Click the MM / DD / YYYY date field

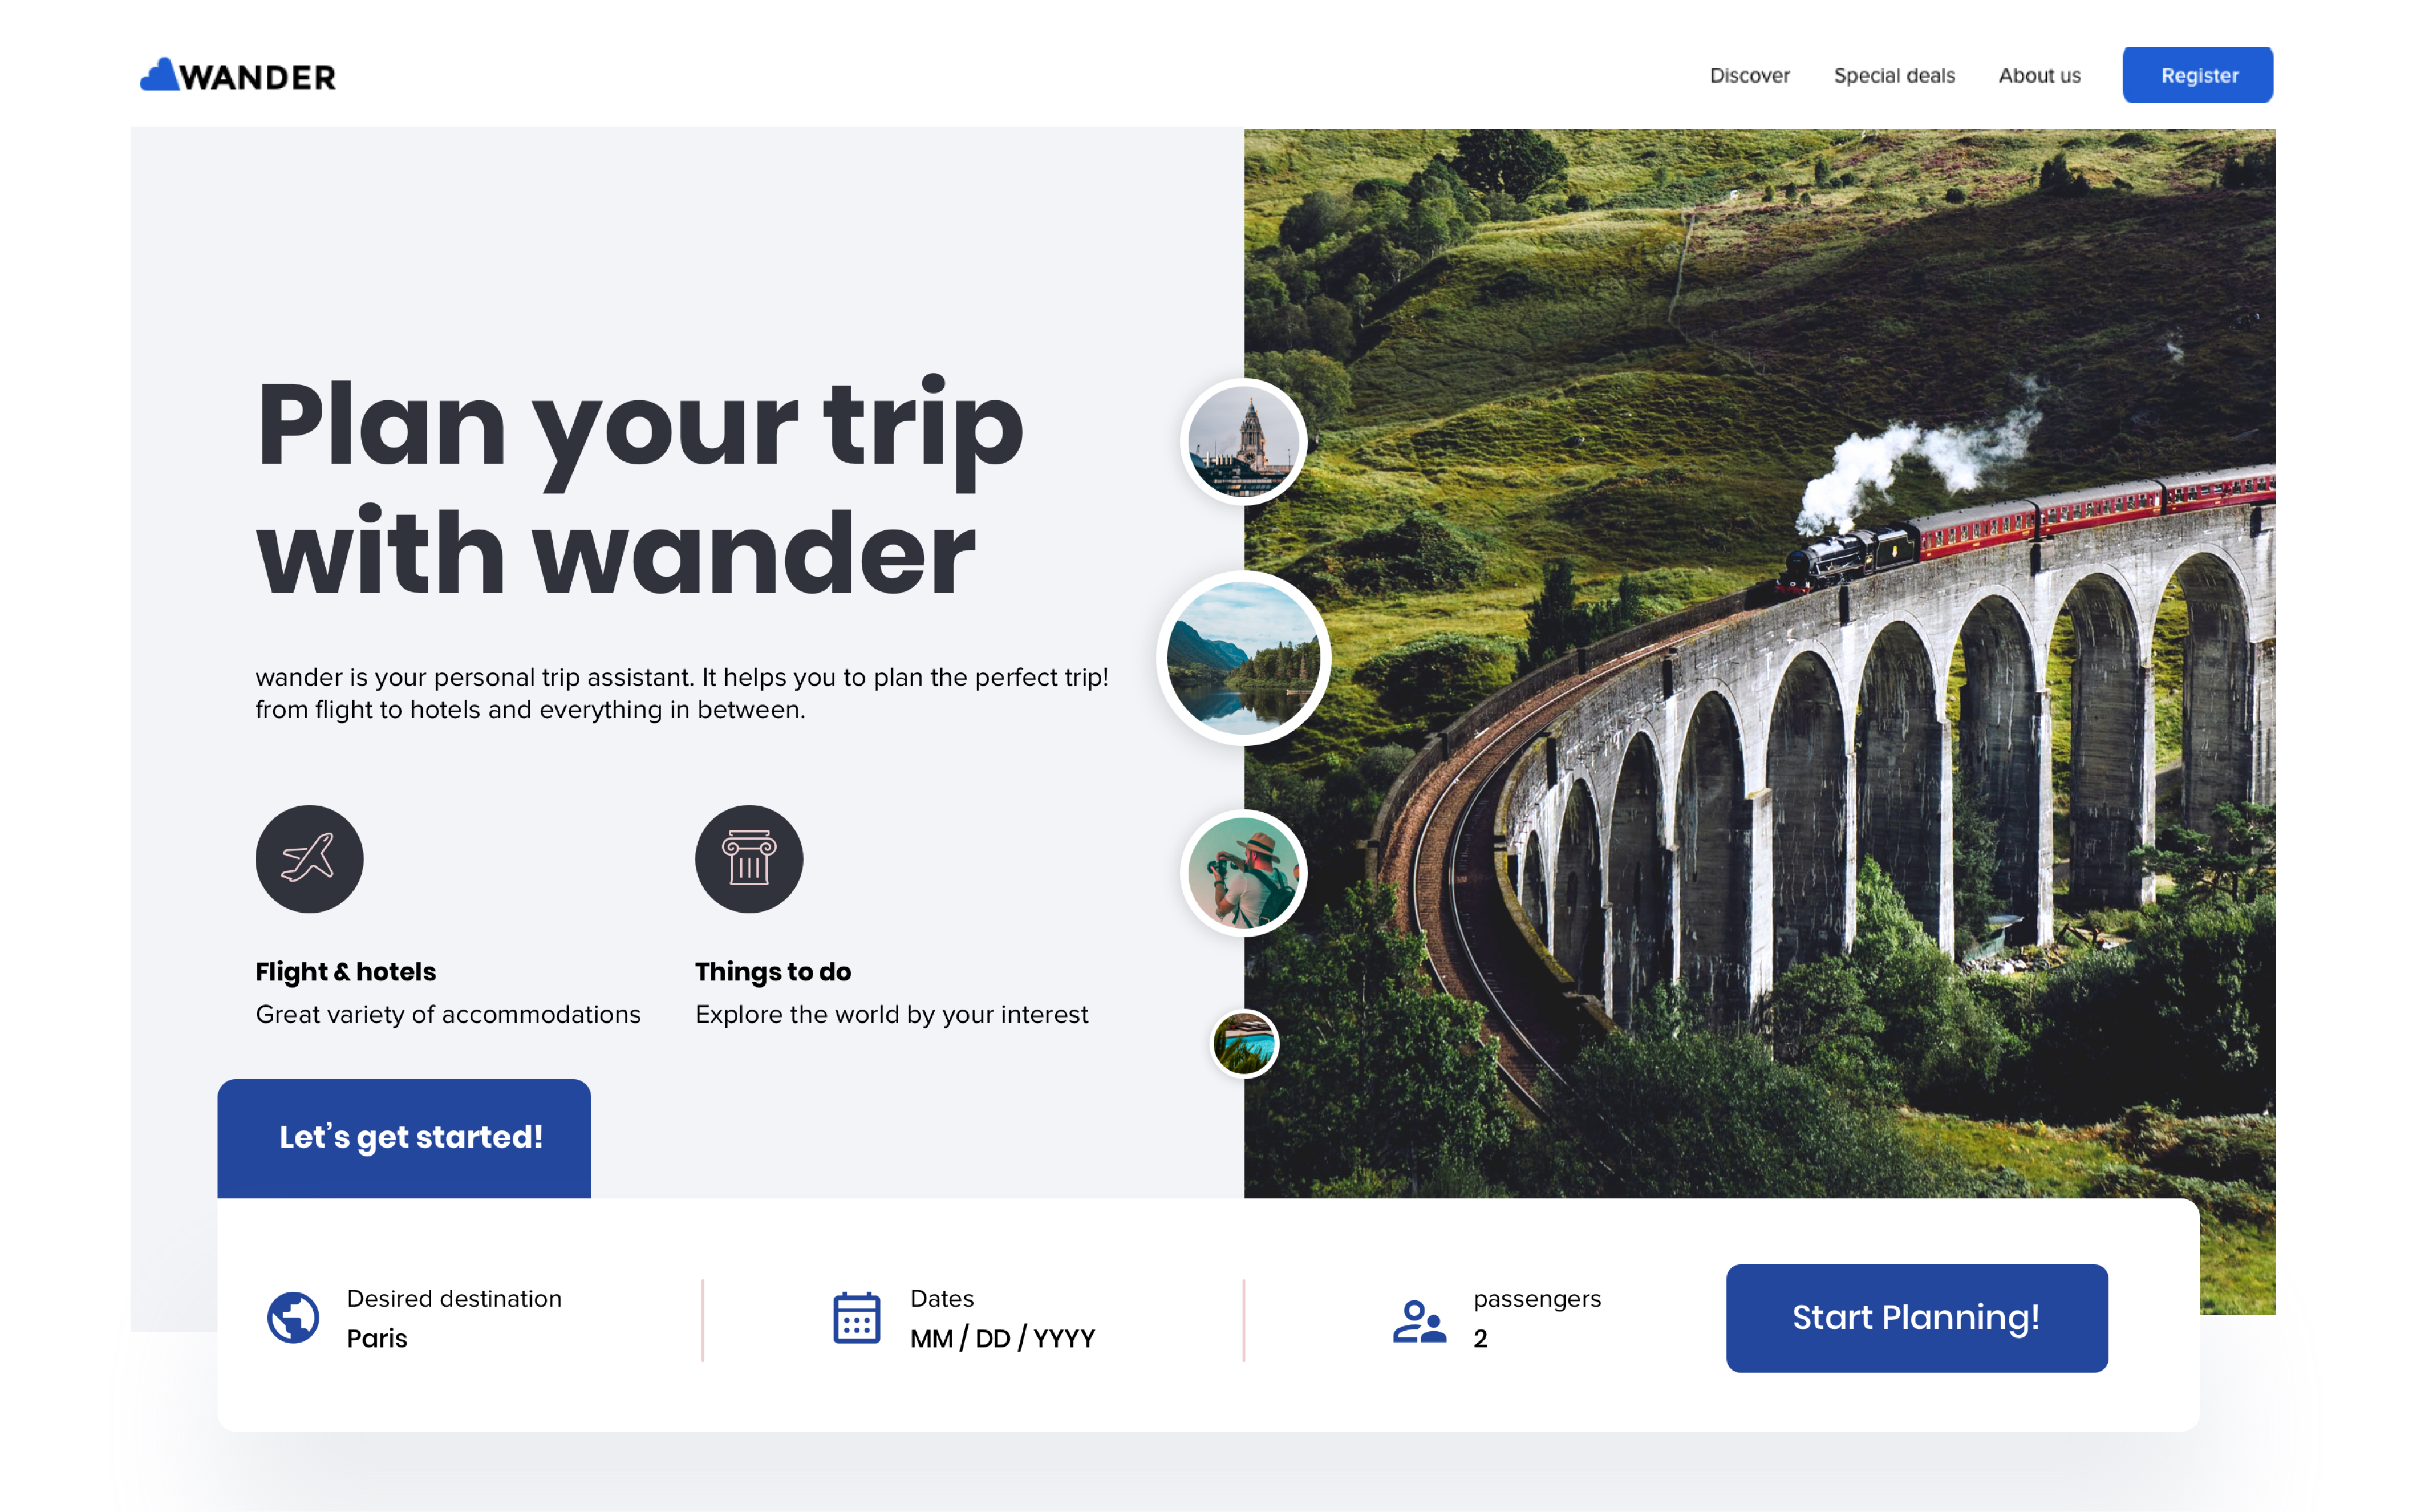[x=1002, y=1339]
